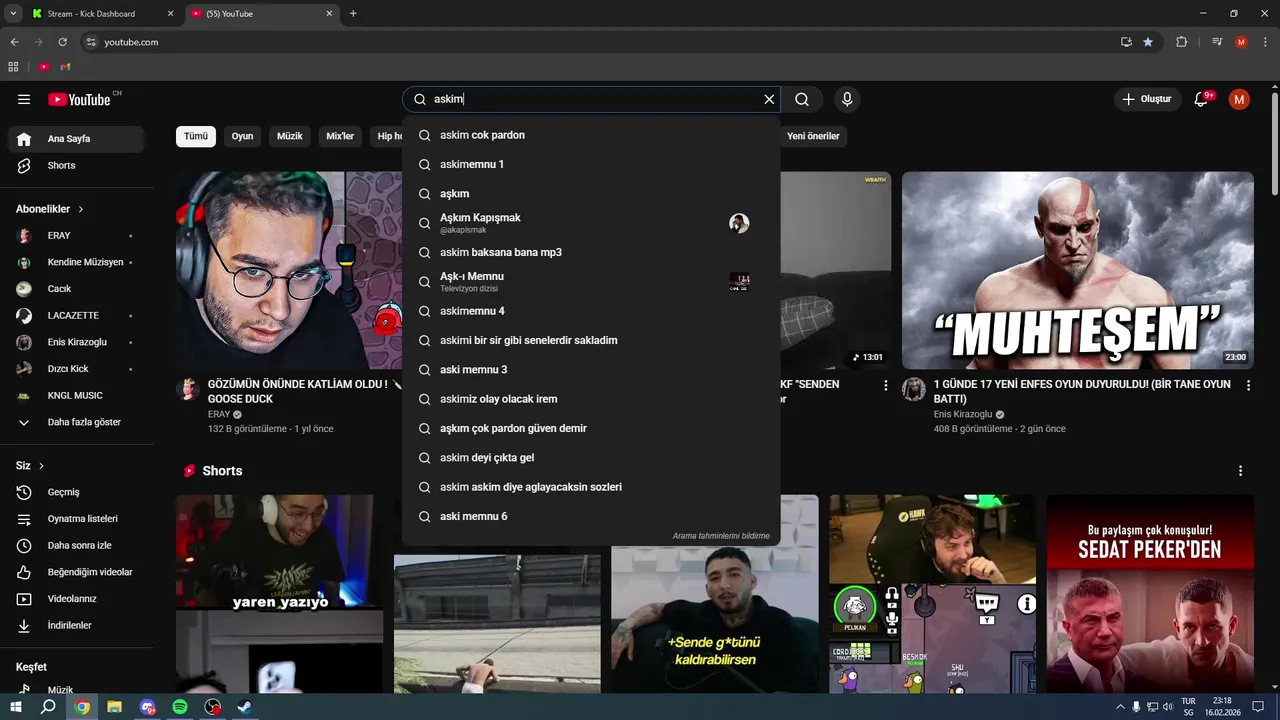Image resolution: width=1280 pixels, height=720 pixels.
Task: Choose the Aşk-ı Memnu TV series suggestion
Action: pos(591,282)
